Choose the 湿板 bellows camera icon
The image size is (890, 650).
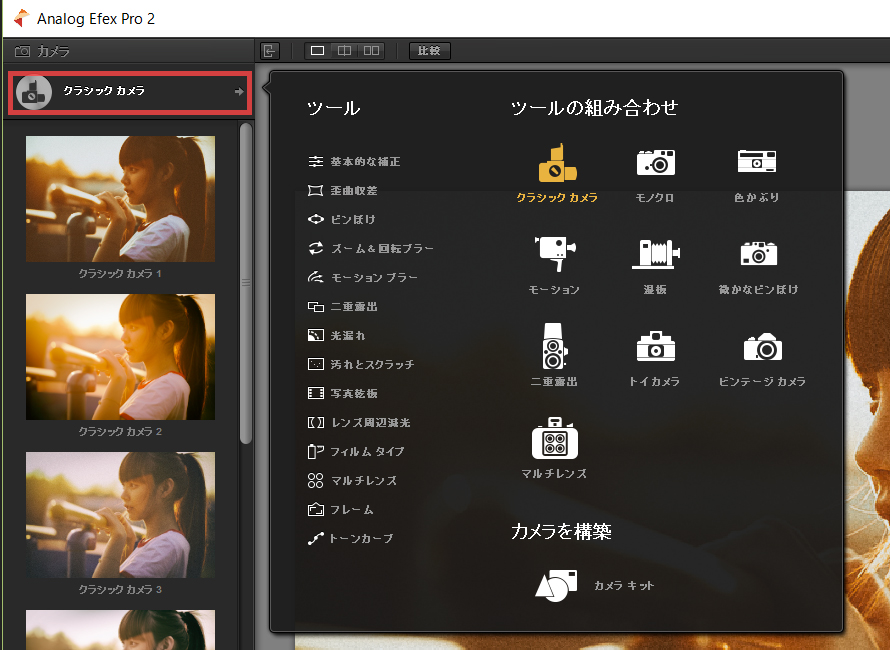[656, 254]
